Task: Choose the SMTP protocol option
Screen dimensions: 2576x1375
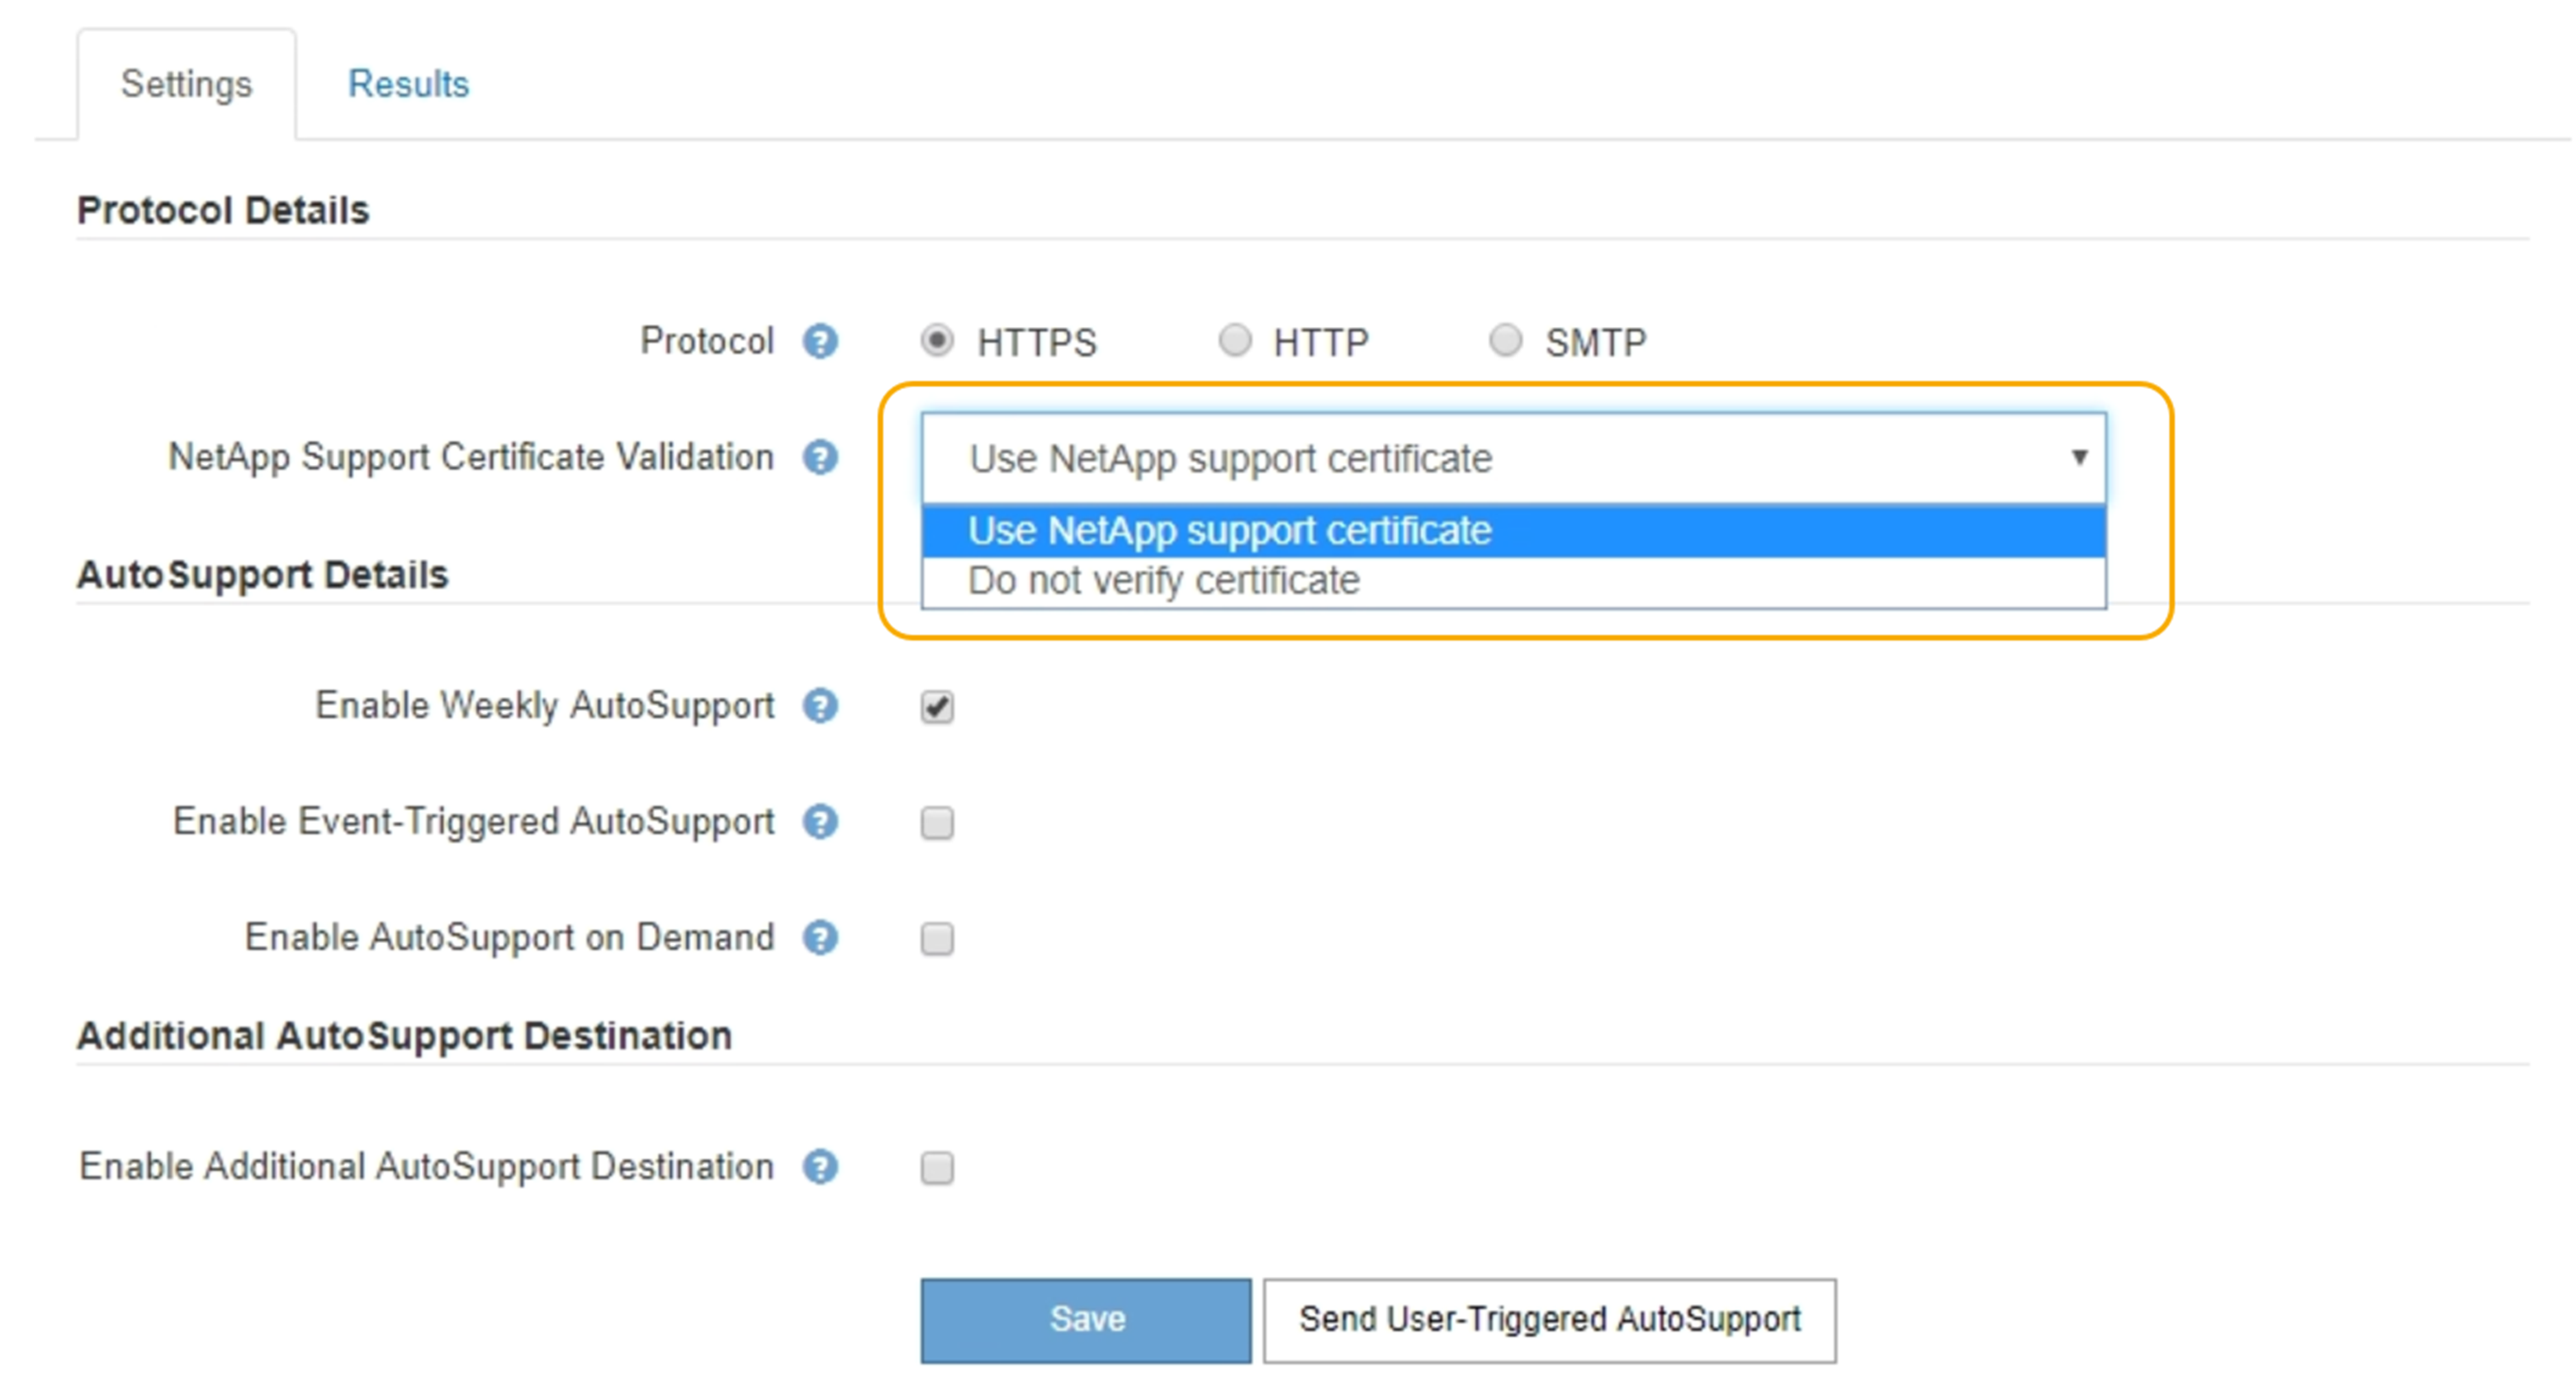Action: click(1505, 341)
